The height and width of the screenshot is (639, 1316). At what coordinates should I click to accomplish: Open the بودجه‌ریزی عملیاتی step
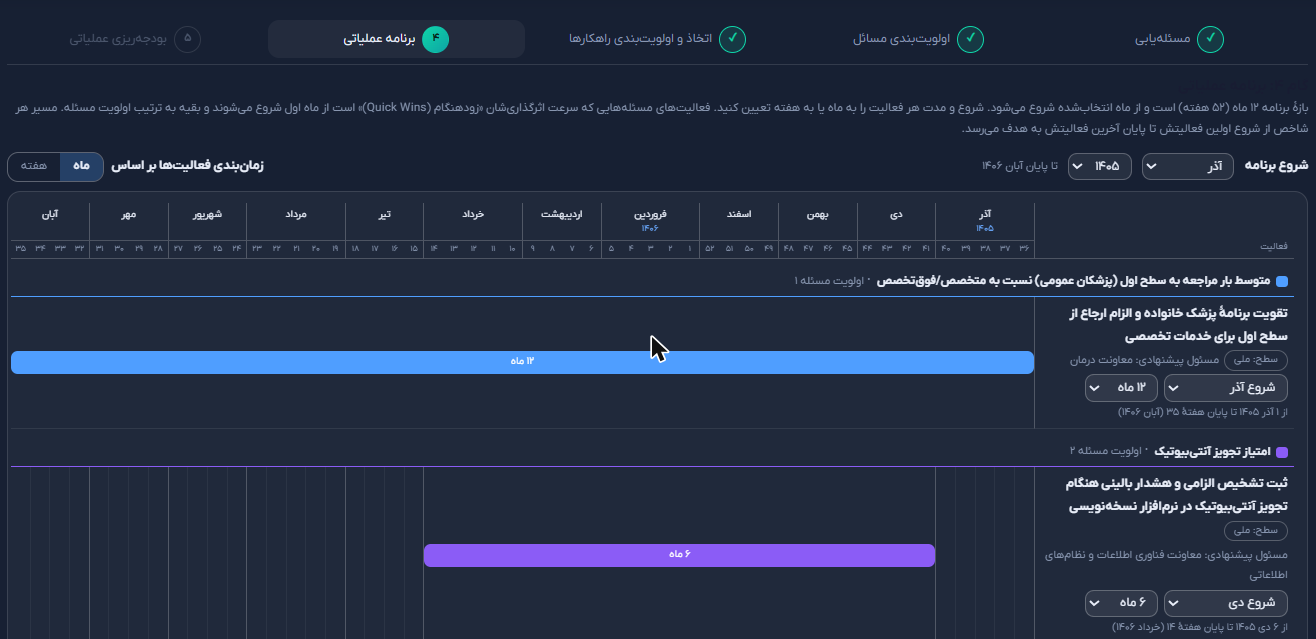coord(136,39)
